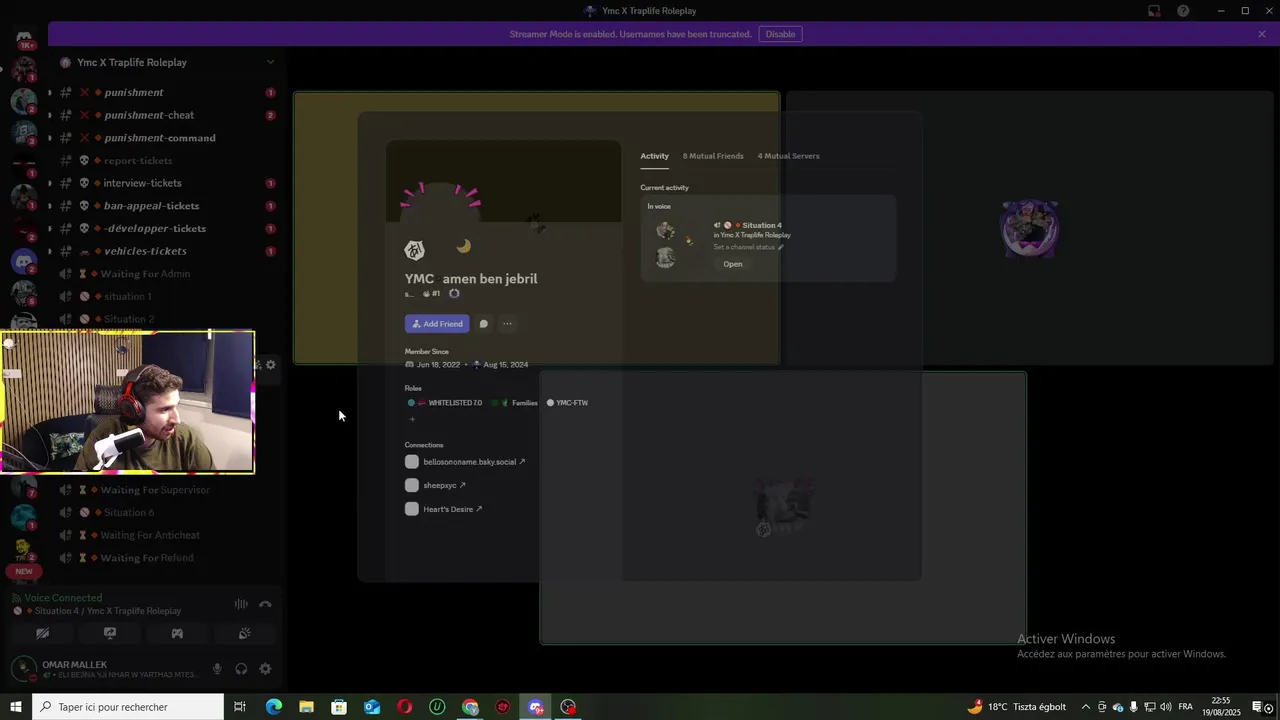Edit channel status pencil icon

click(781, 247)
